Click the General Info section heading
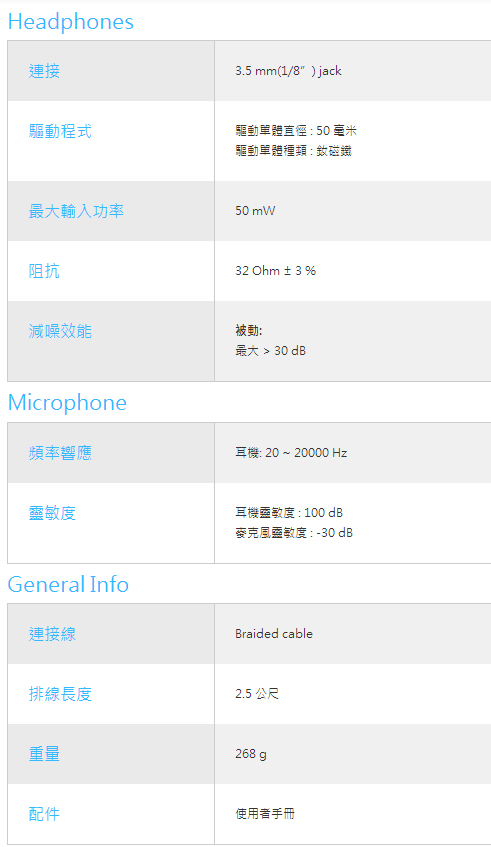The image size is (491, 847). pos(68,584)
